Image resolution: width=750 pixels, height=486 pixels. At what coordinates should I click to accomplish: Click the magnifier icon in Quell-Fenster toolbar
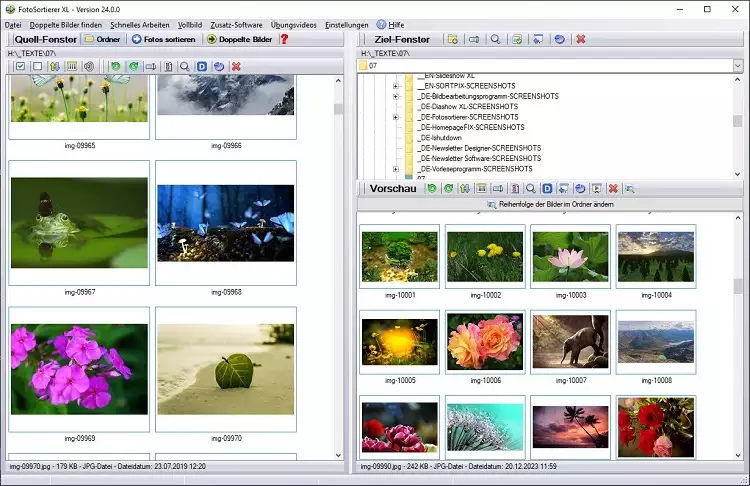point(185,66)
